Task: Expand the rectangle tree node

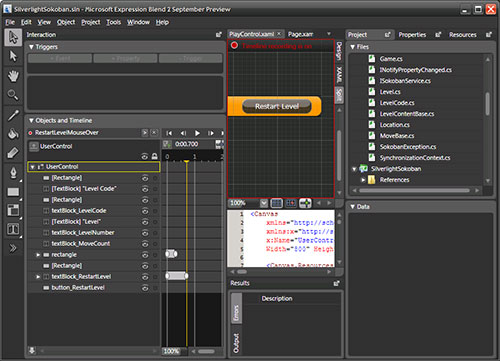Action: pos(38,255)
